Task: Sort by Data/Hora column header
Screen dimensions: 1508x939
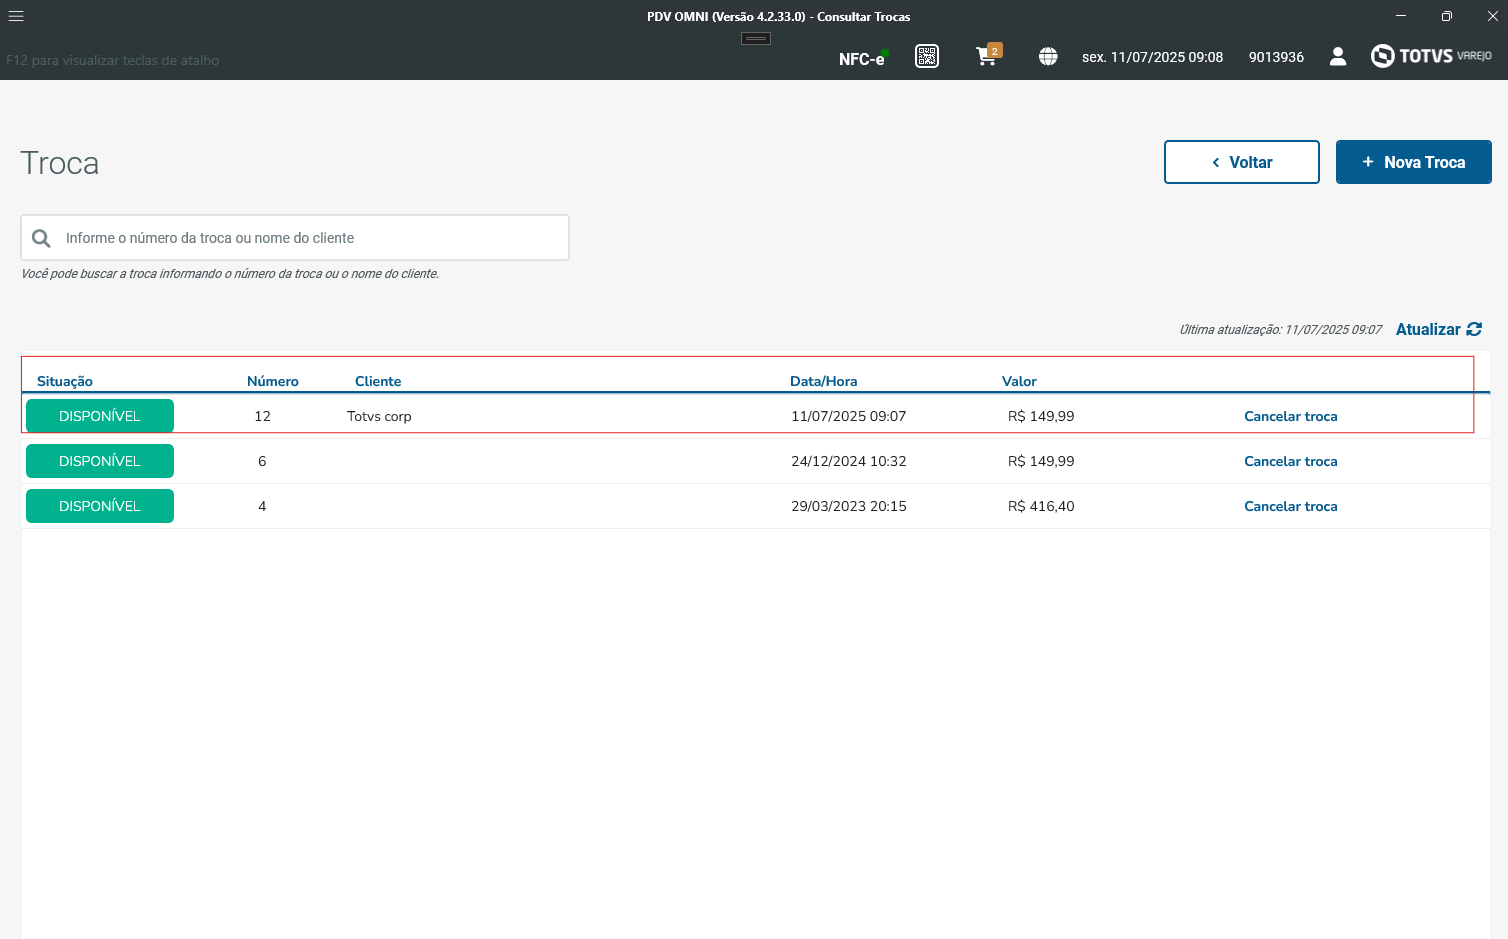Action: point(823,381)
